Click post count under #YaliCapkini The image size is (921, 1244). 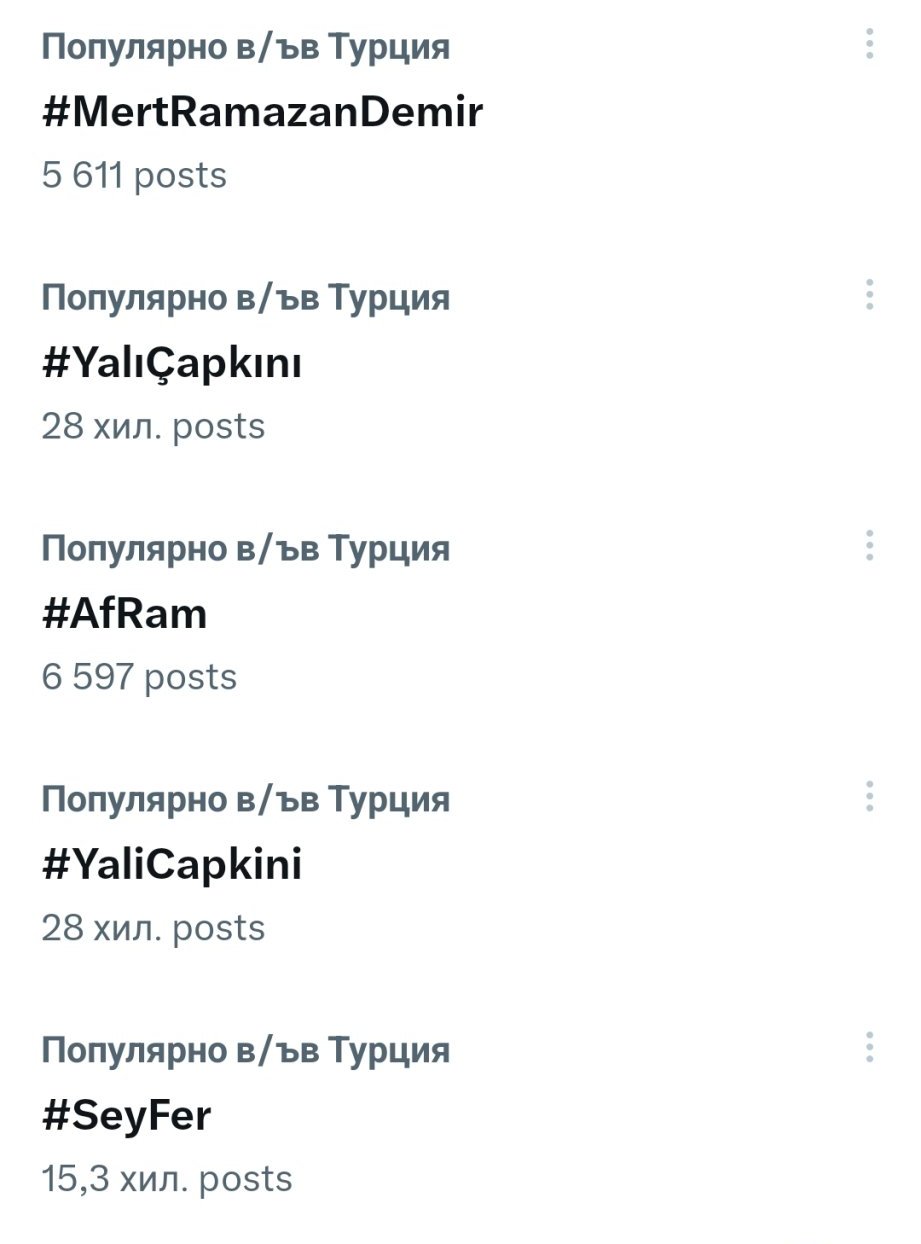[153, 929]
